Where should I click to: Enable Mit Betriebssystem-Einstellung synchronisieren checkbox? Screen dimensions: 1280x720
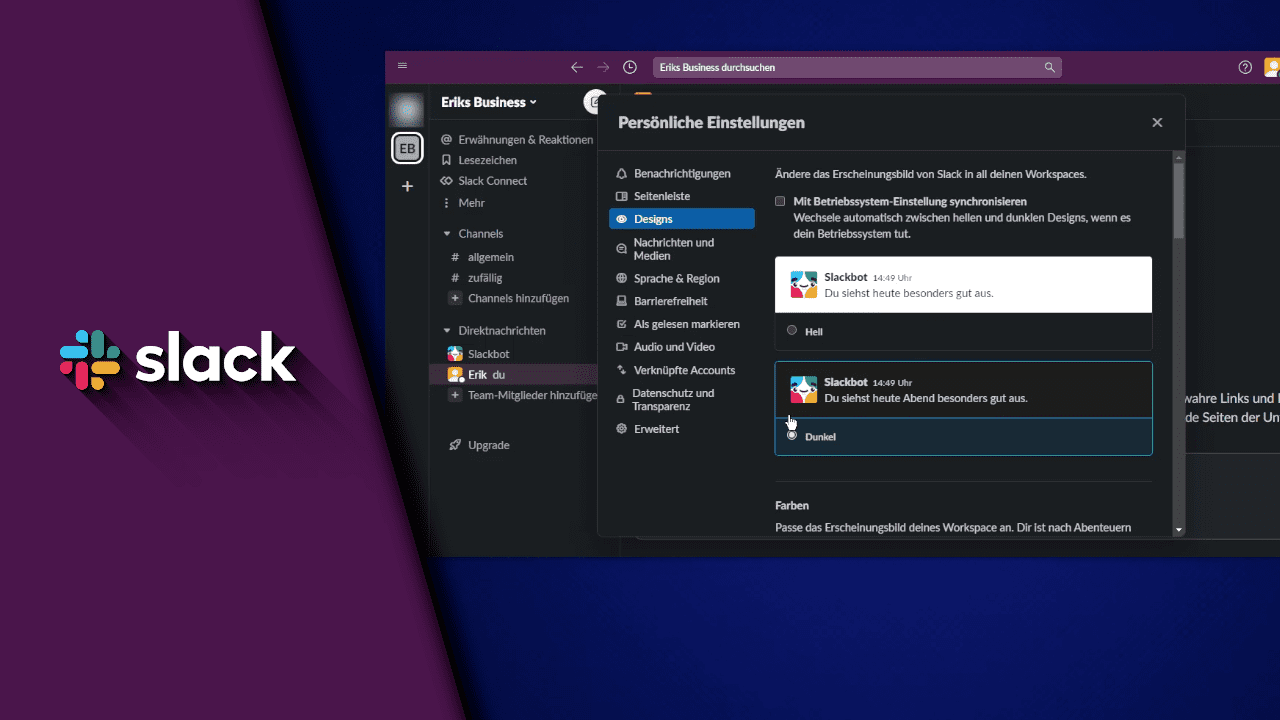point(780,201)
